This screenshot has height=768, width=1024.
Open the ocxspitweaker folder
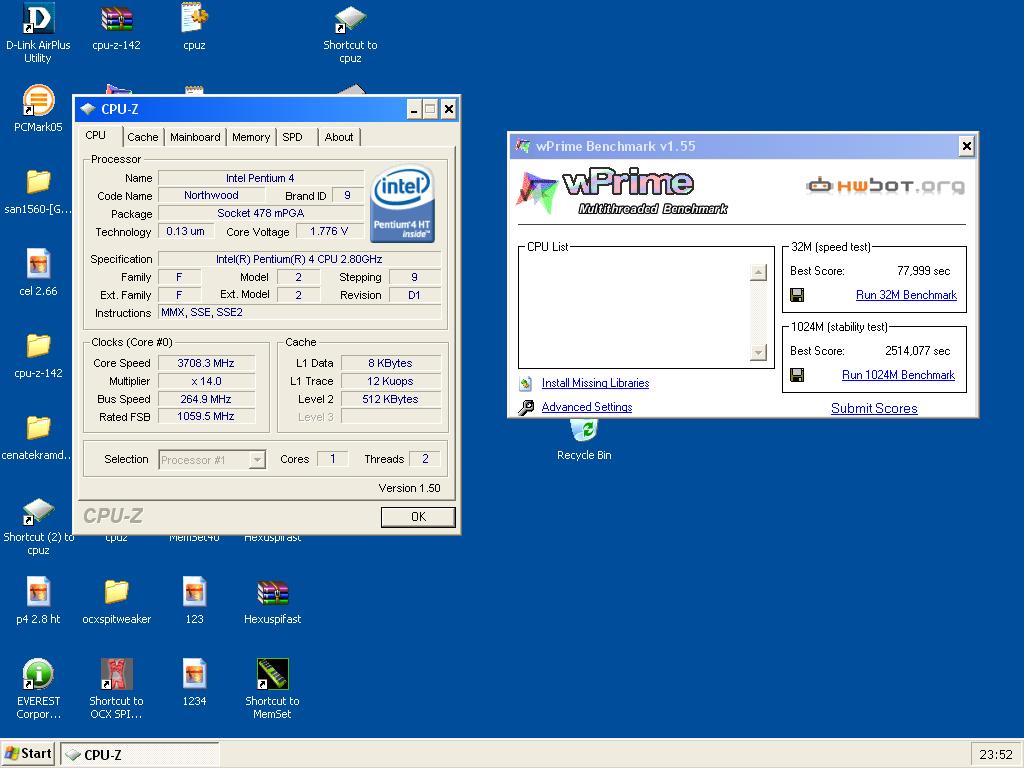pos(116,592)
